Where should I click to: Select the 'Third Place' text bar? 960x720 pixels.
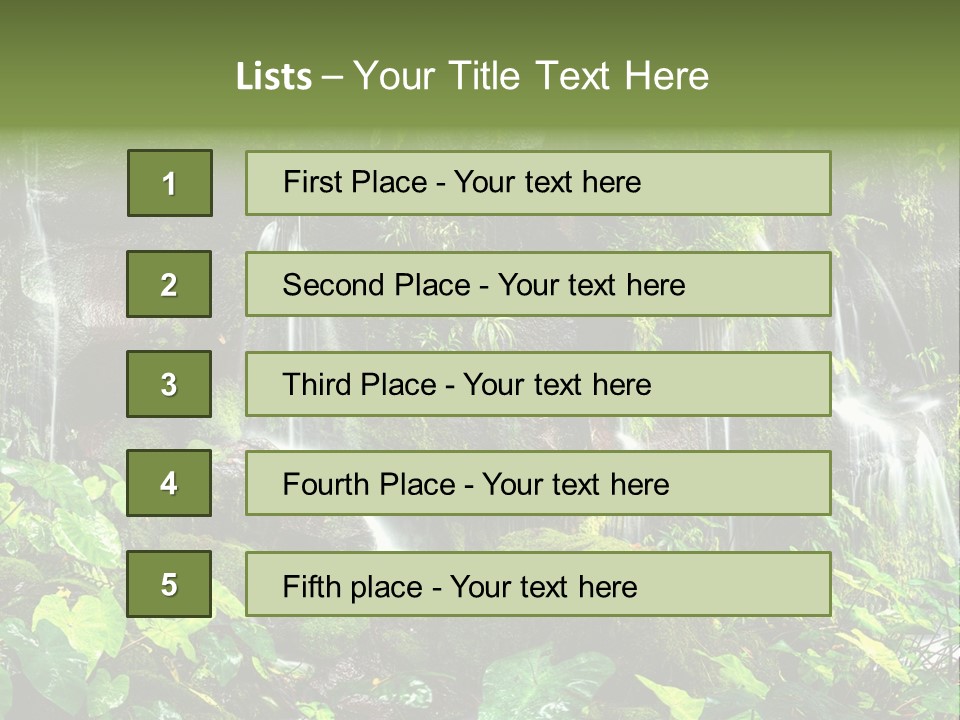(538, 384)
